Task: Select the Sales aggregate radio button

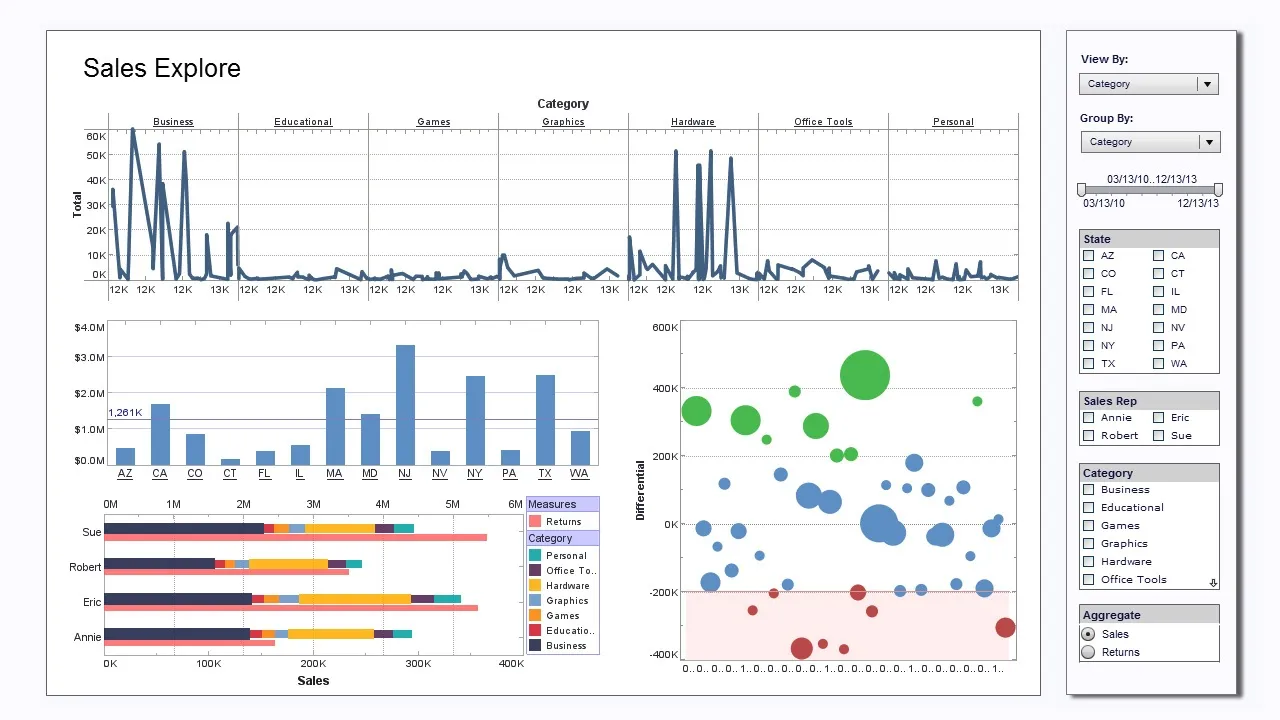Action: click(x=1089, y=634)
